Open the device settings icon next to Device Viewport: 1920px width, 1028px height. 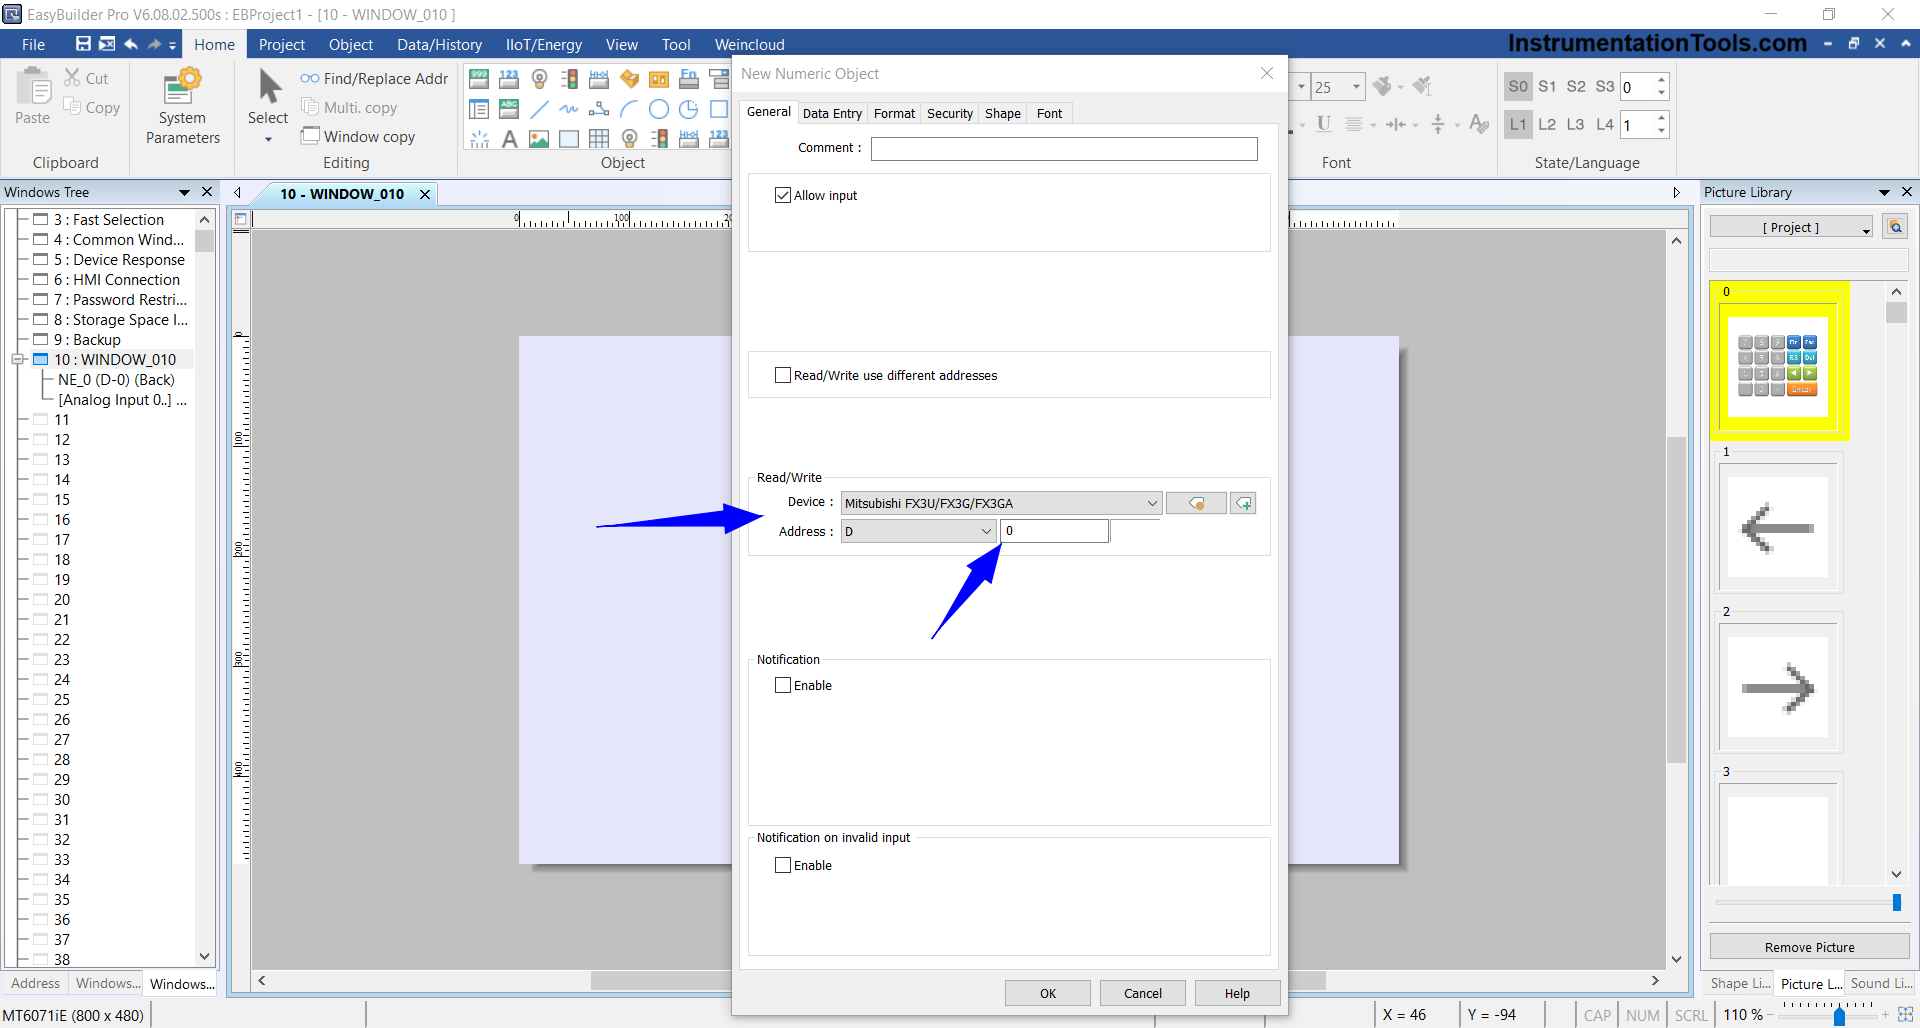tap(1196, 503)
